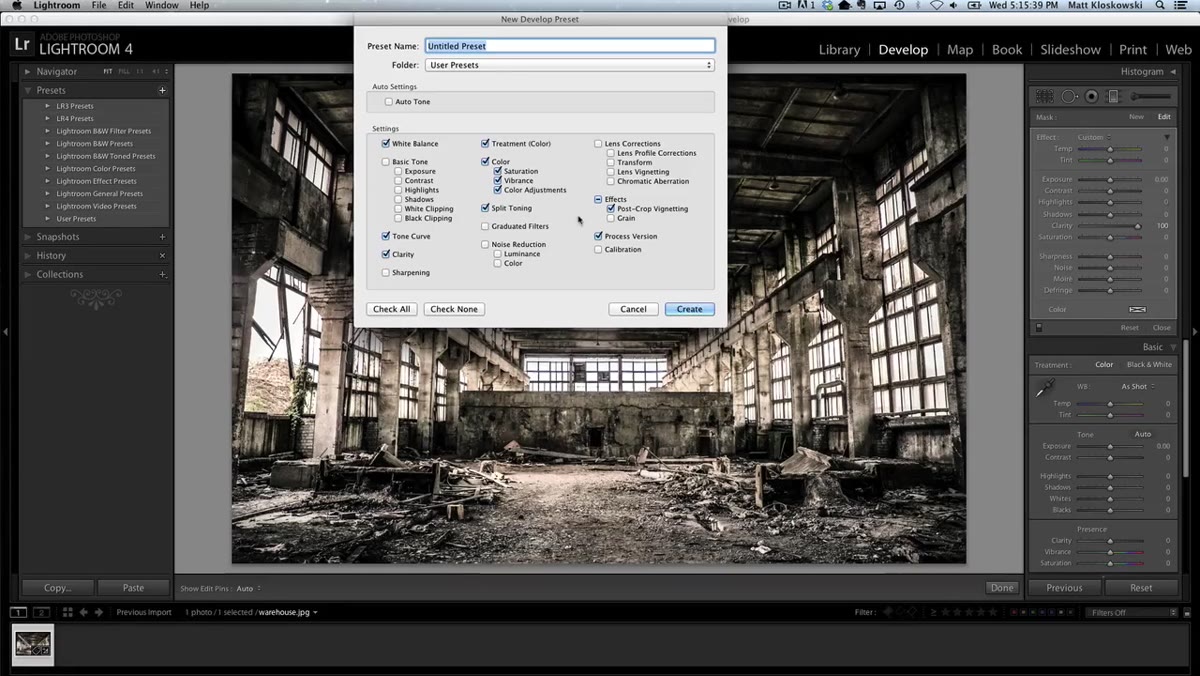The height and width of the screenshot is (676, 1200).
Task: Toggle the adjustment panel switch icon
Action: click(1039, 327)
